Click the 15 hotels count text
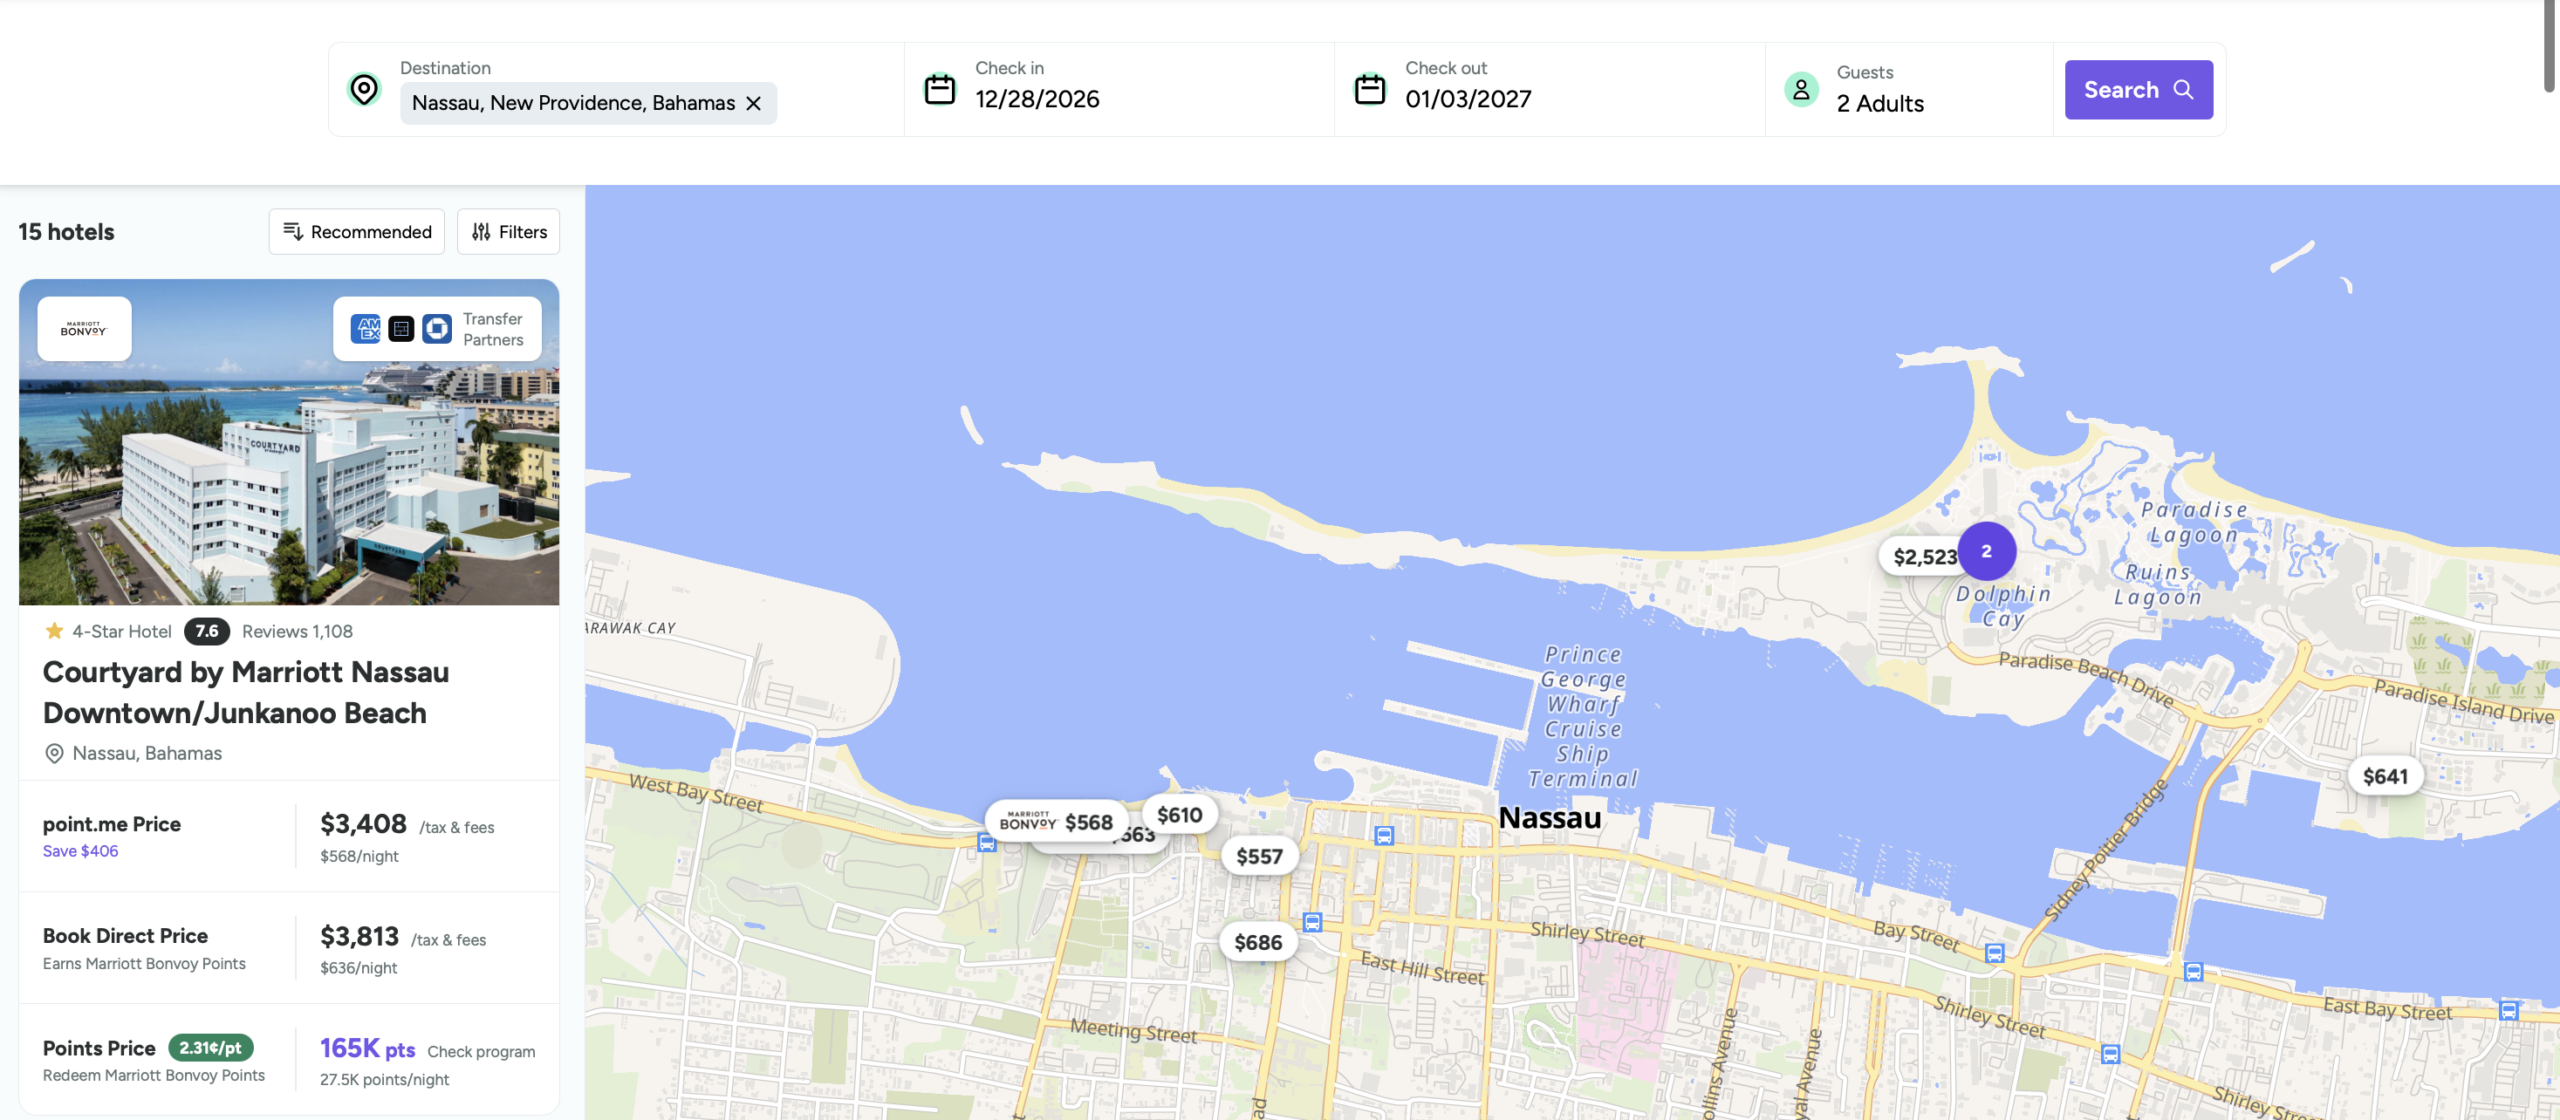Viewport: 2560px width, 1120px height. (66, 232)
